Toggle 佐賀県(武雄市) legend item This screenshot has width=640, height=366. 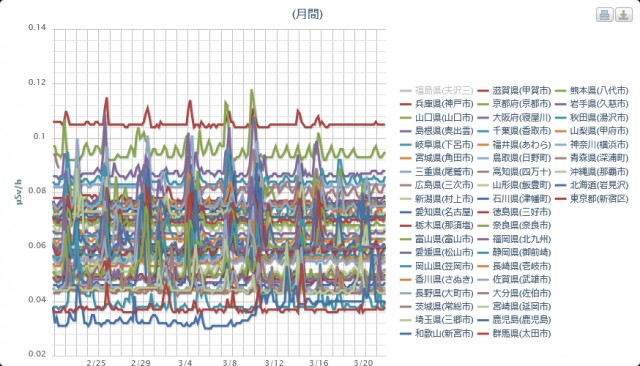coord(514,279)
